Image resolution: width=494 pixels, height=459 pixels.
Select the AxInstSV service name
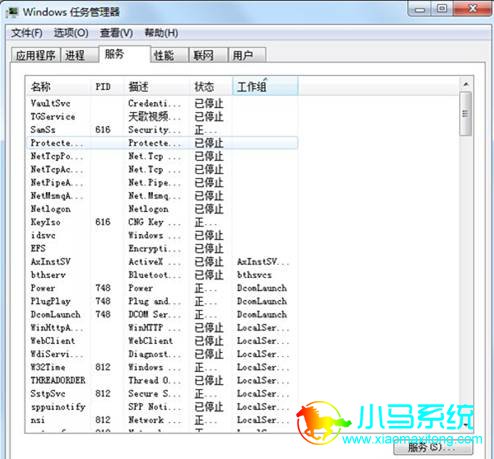(x=50, y=262)
